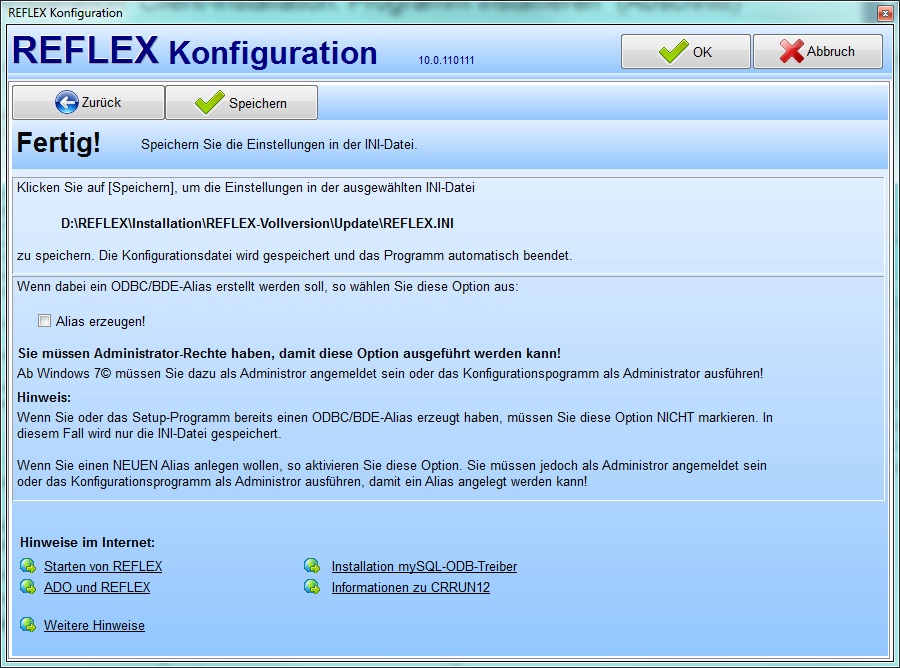Click the 'REFLEX Konfiguration' title bar text
Screen dimensions: 900x668
(65, 13)
